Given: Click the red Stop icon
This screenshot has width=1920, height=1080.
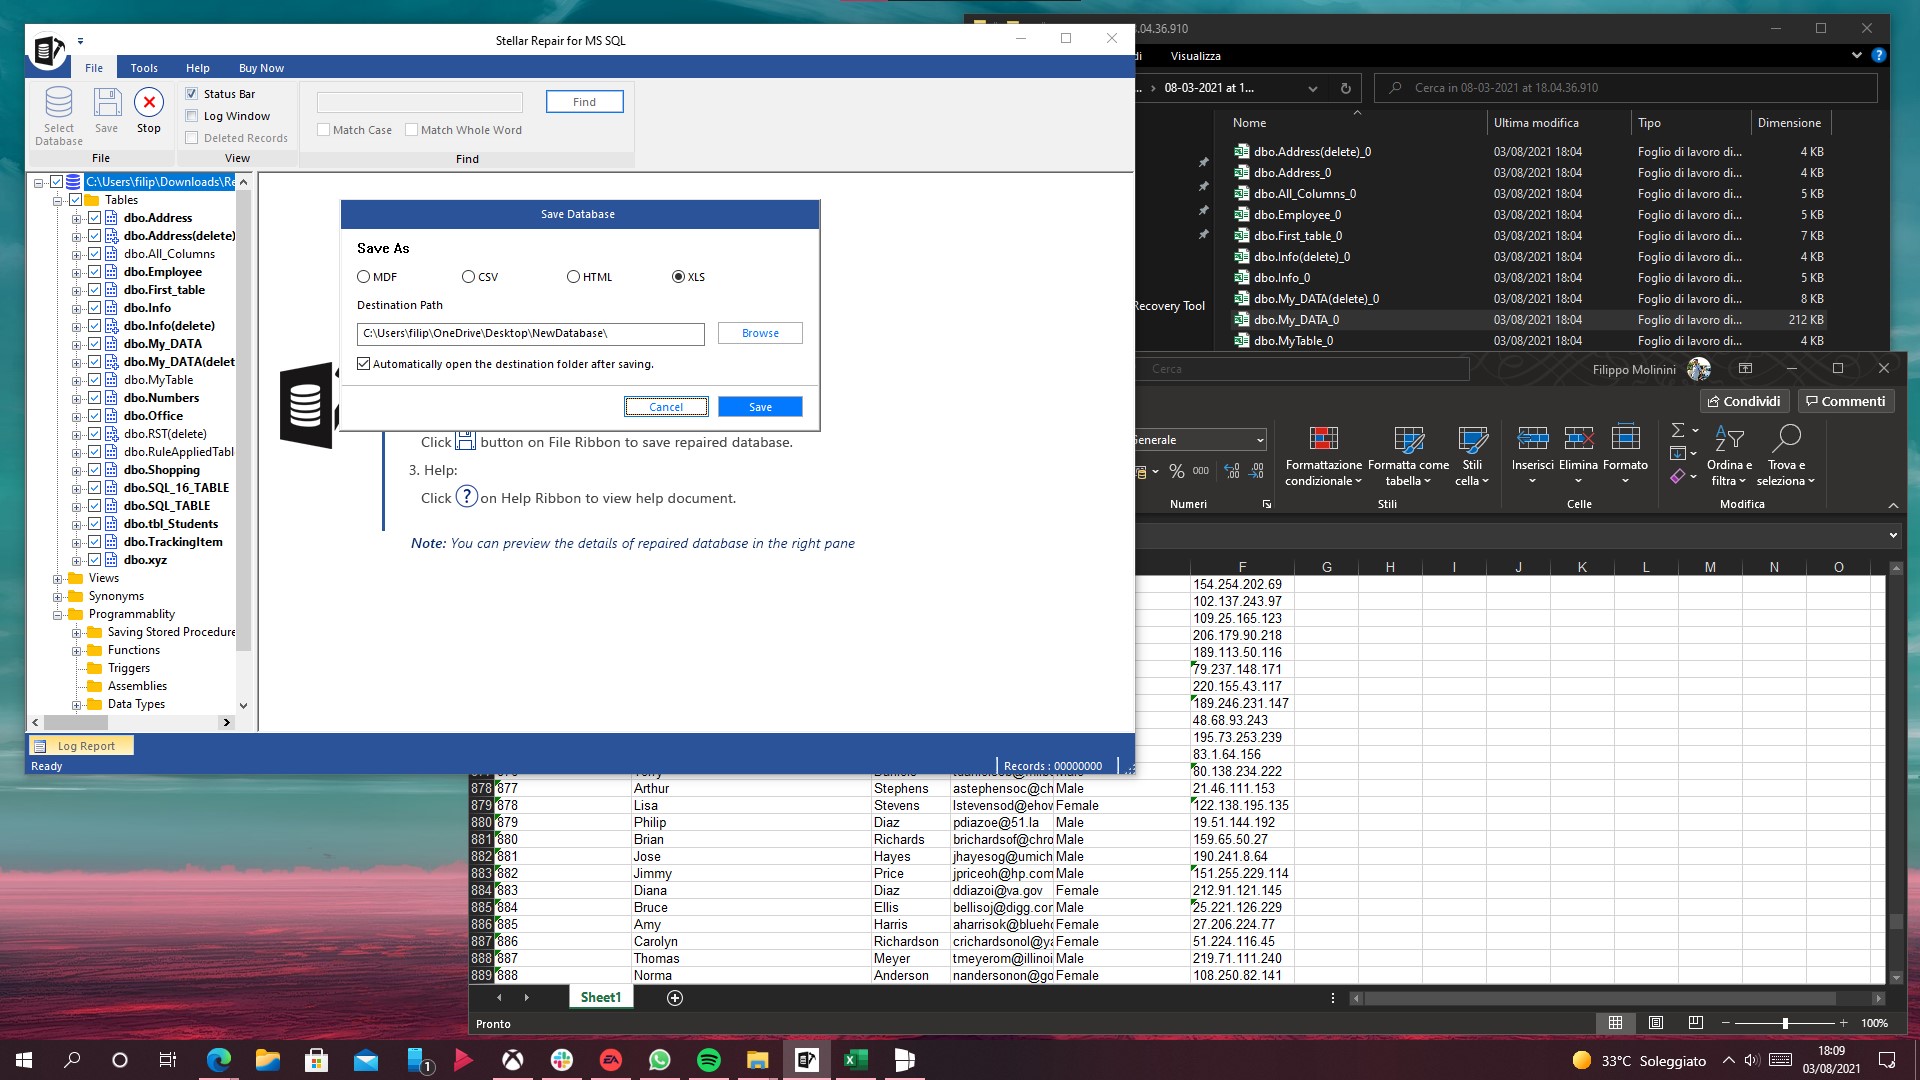Looking at the screenshot, I should tap(149, 102).
